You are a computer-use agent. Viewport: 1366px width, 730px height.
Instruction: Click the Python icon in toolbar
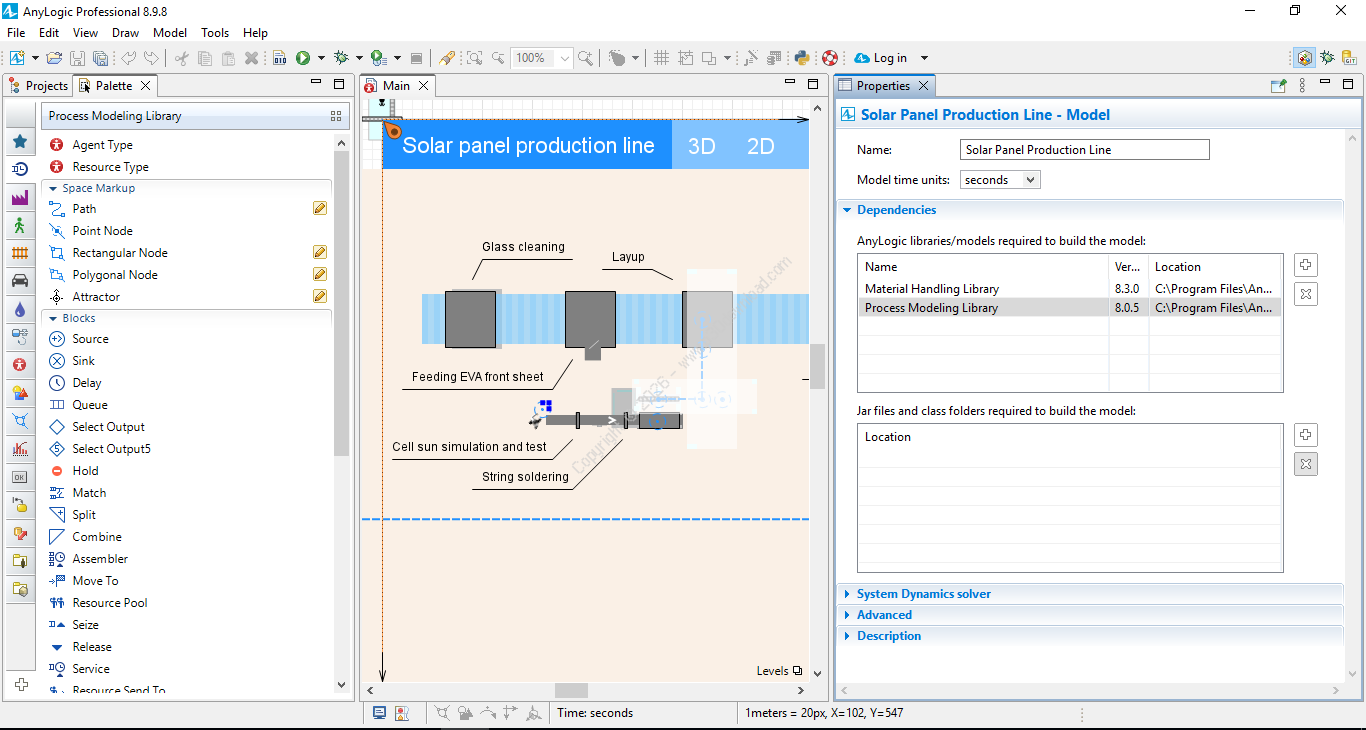802,58
